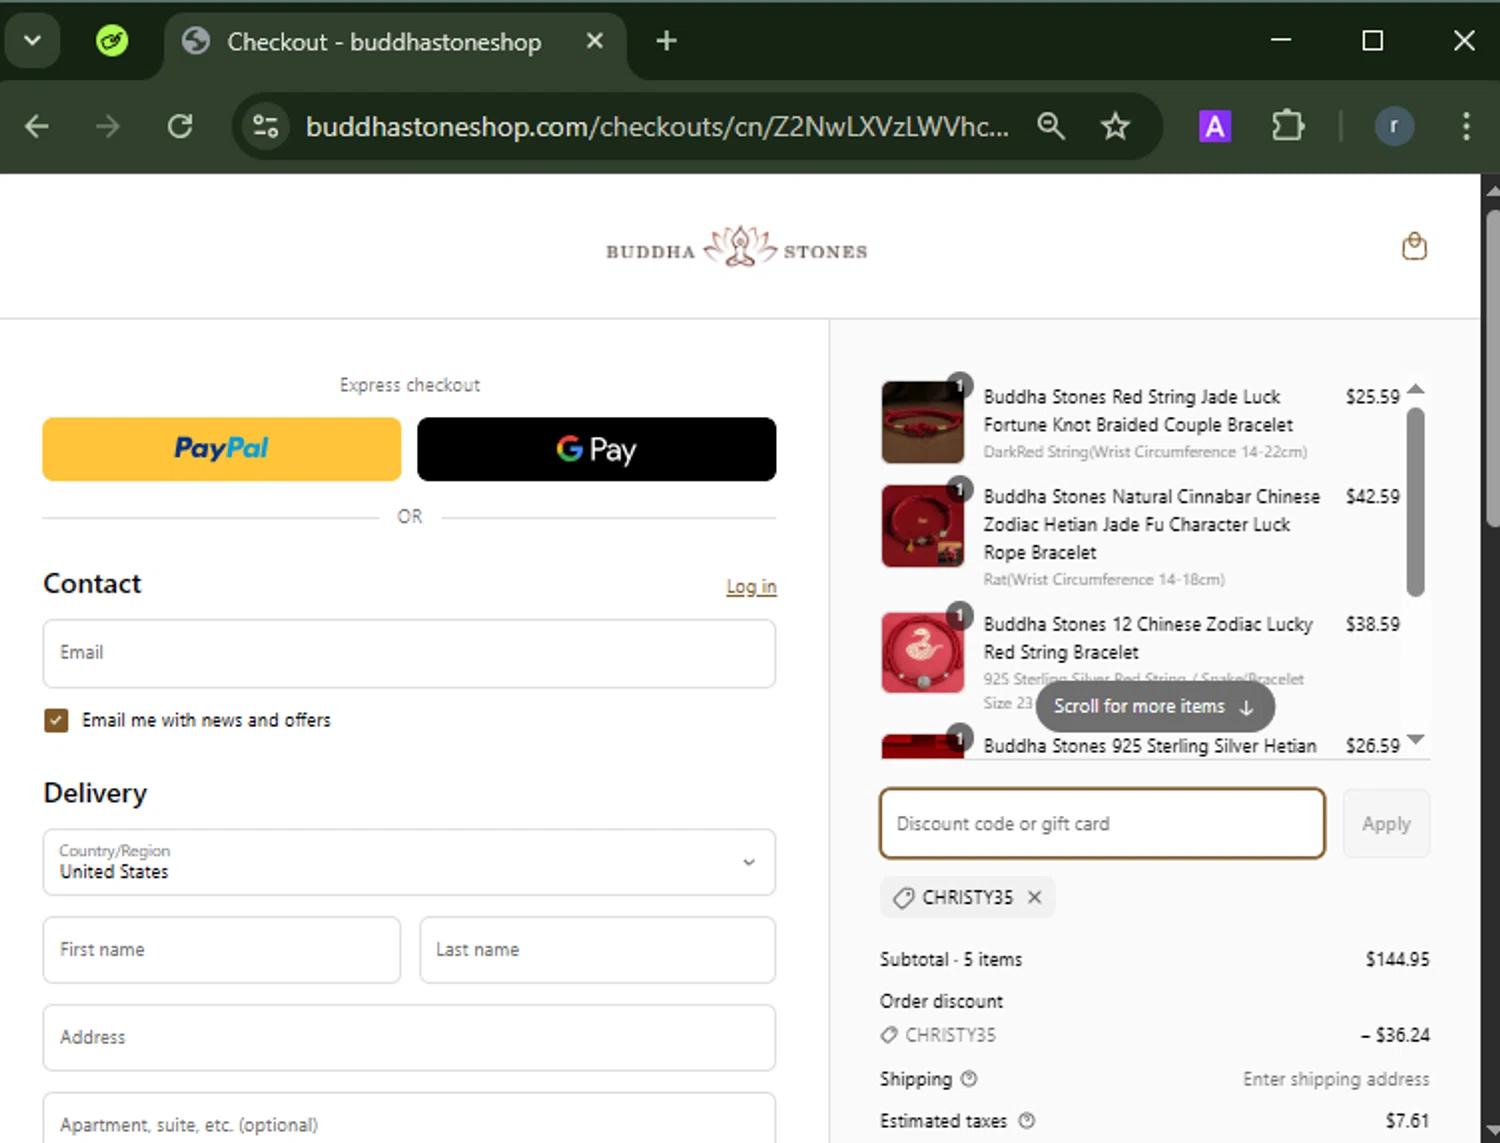
Task: Open a new browser tab
Action: [x=666, y=41]
